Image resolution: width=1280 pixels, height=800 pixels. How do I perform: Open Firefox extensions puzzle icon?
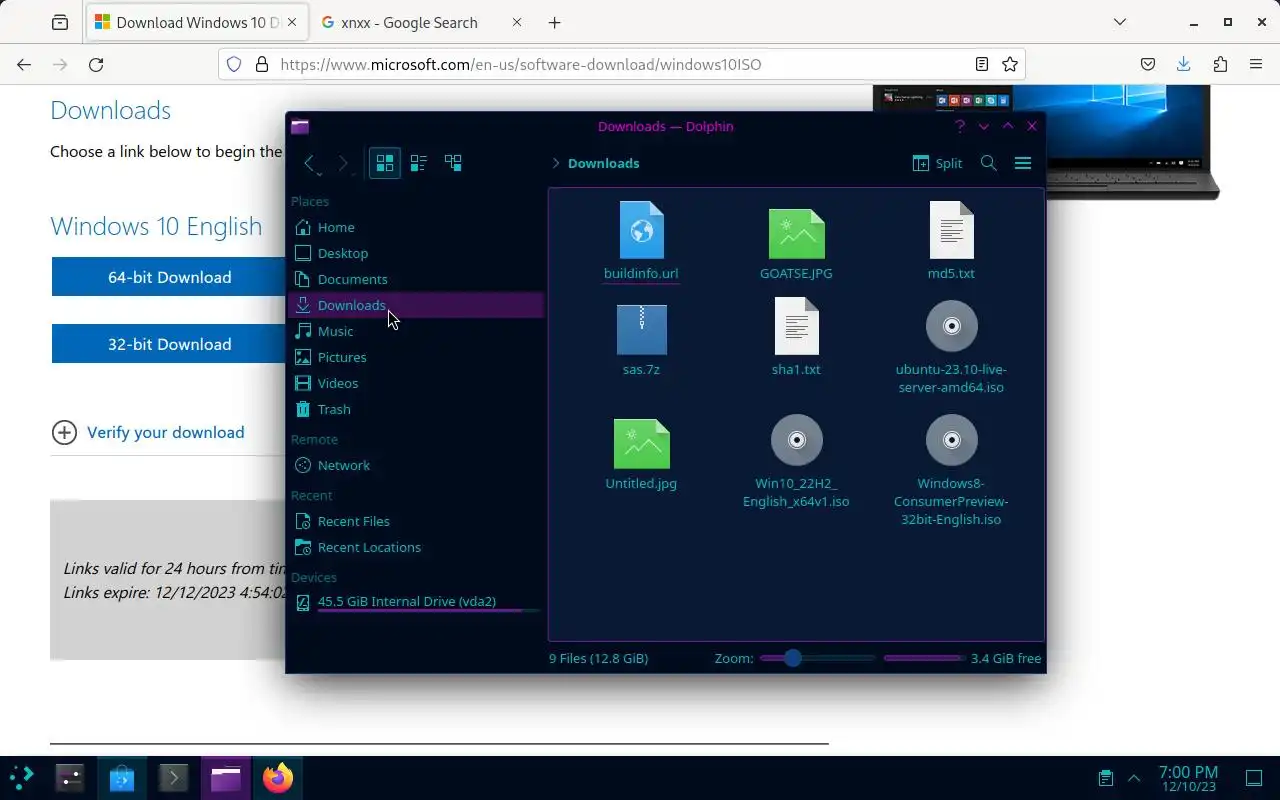click(x=1220, y=64)
